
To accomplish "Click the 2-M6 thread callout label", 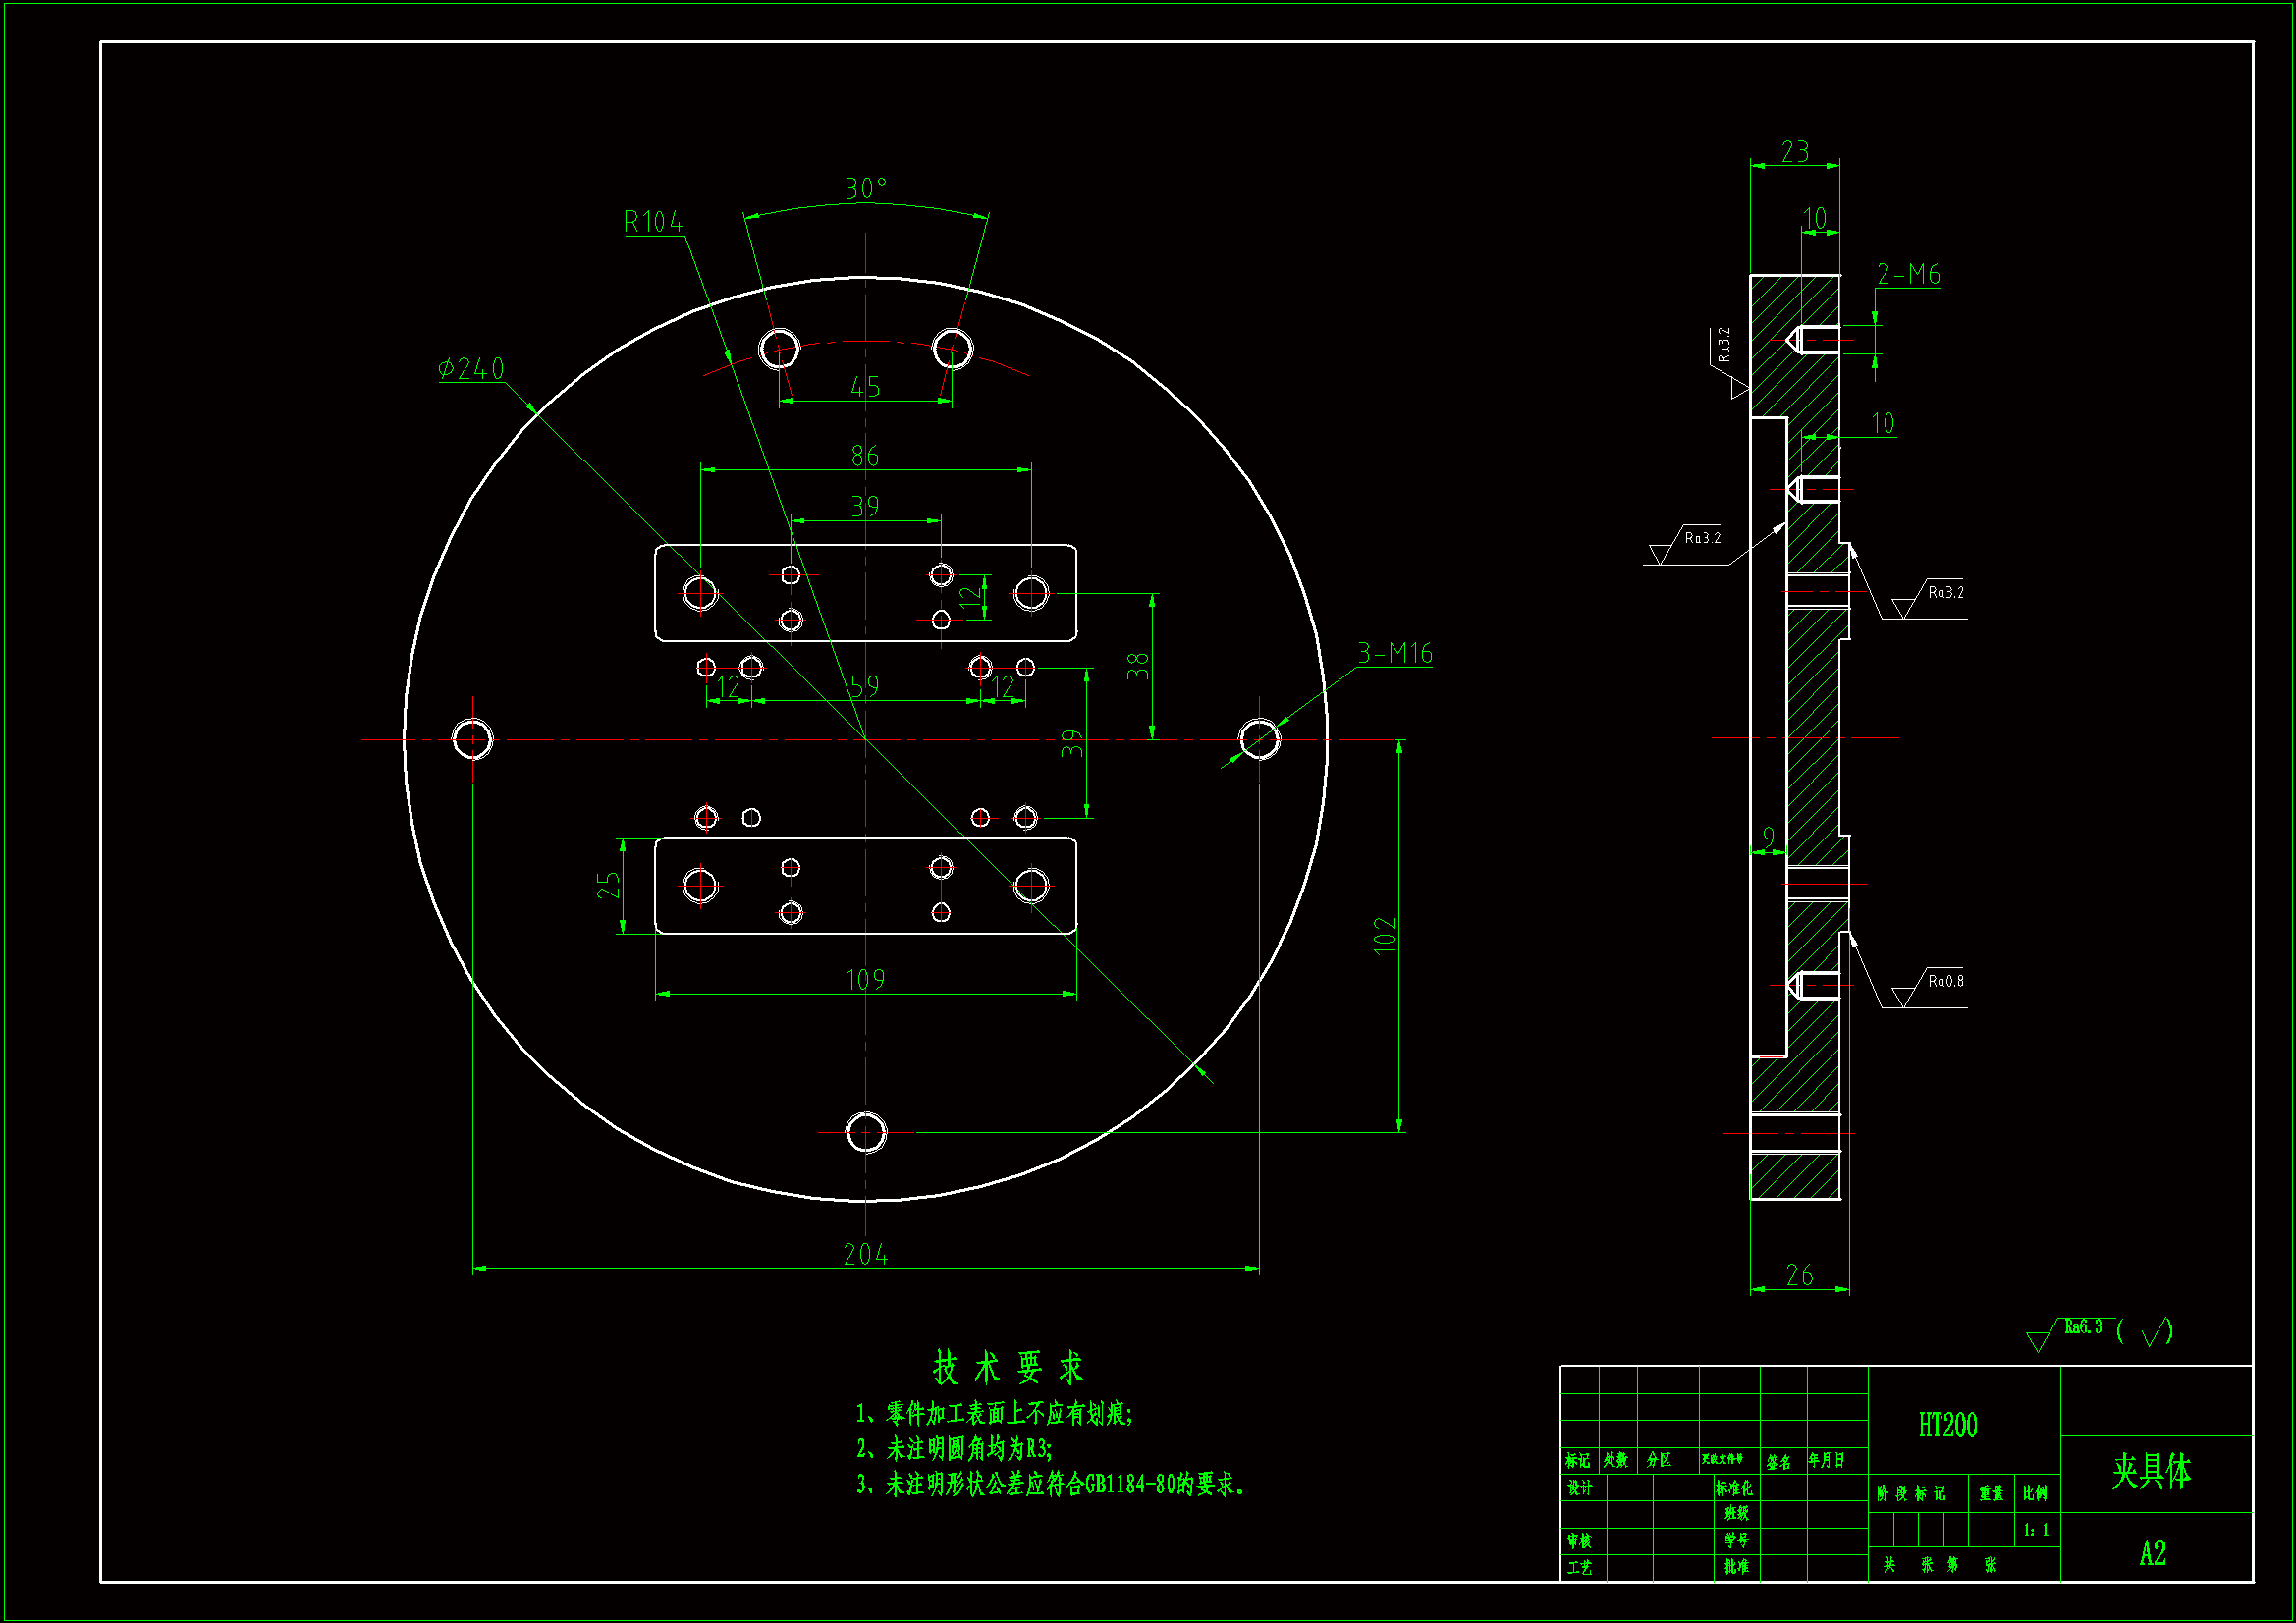I will pyautogui.click(x=1908, y=275).
